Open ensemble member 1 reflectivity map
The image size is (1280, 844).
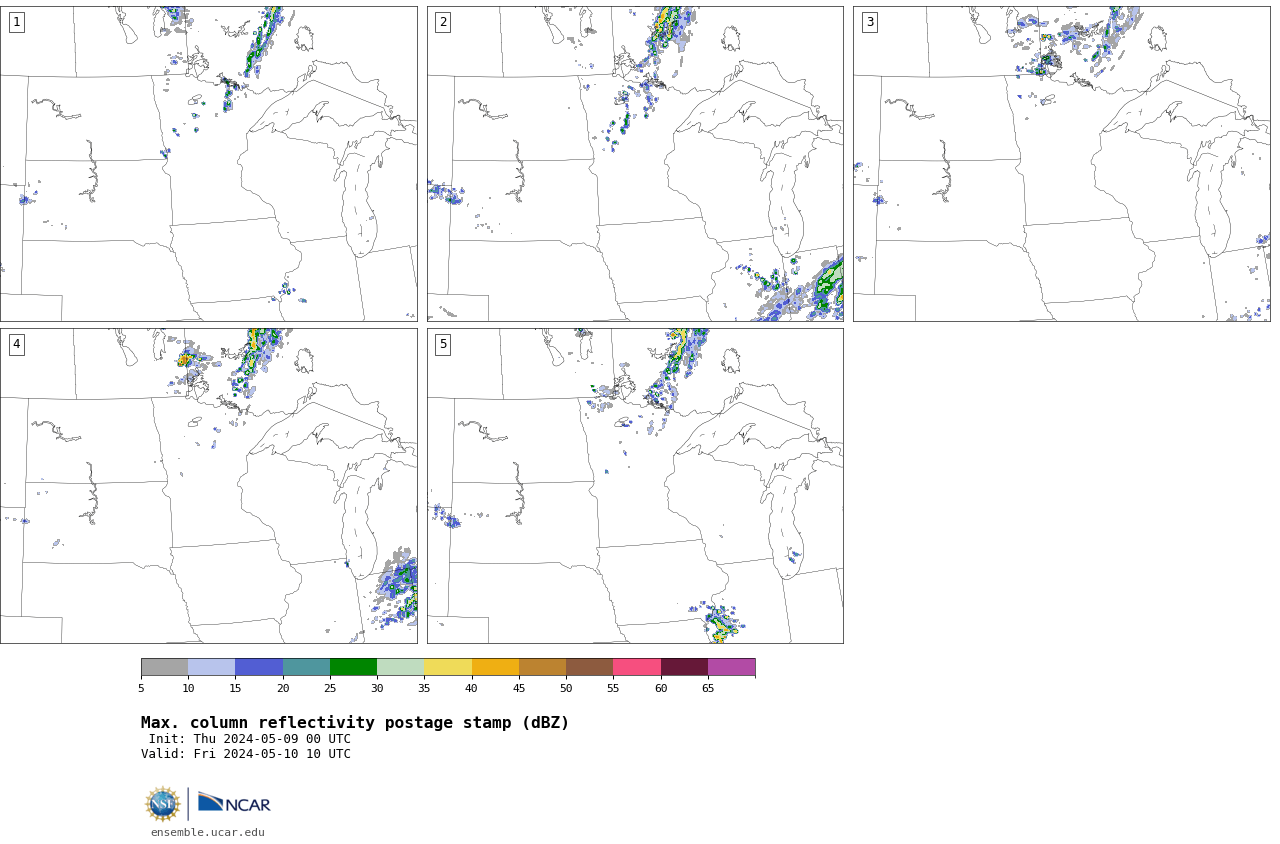coord(208,164)
